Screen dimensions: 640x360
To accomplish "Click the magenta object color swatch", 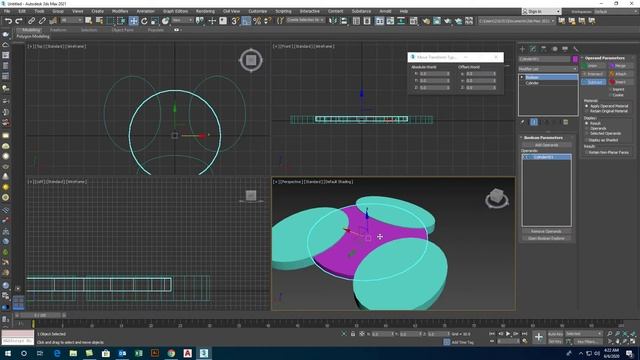I will [x=575, y=59].
